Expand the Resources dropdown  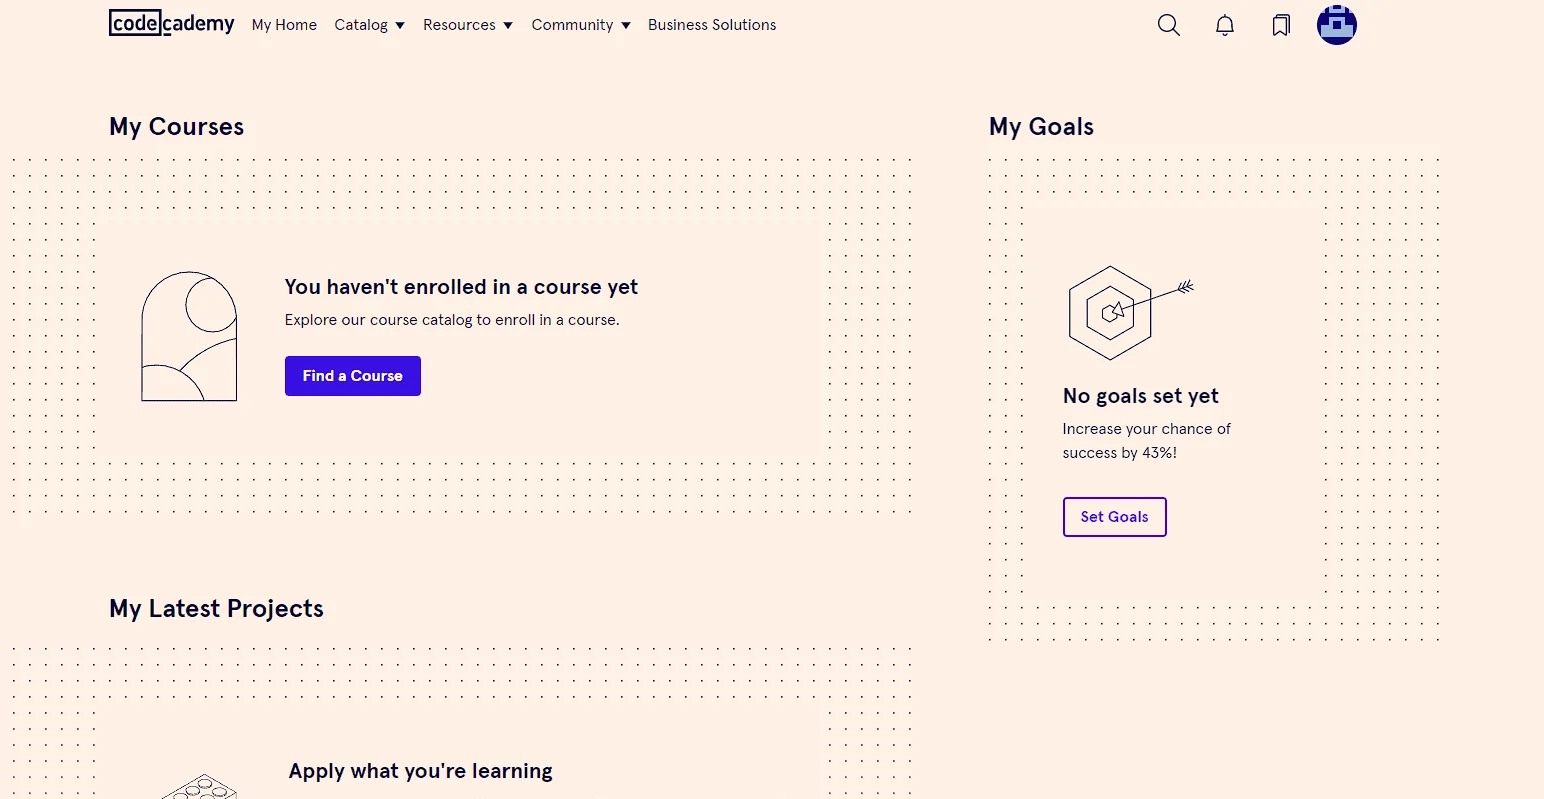(x=467, y=25)
